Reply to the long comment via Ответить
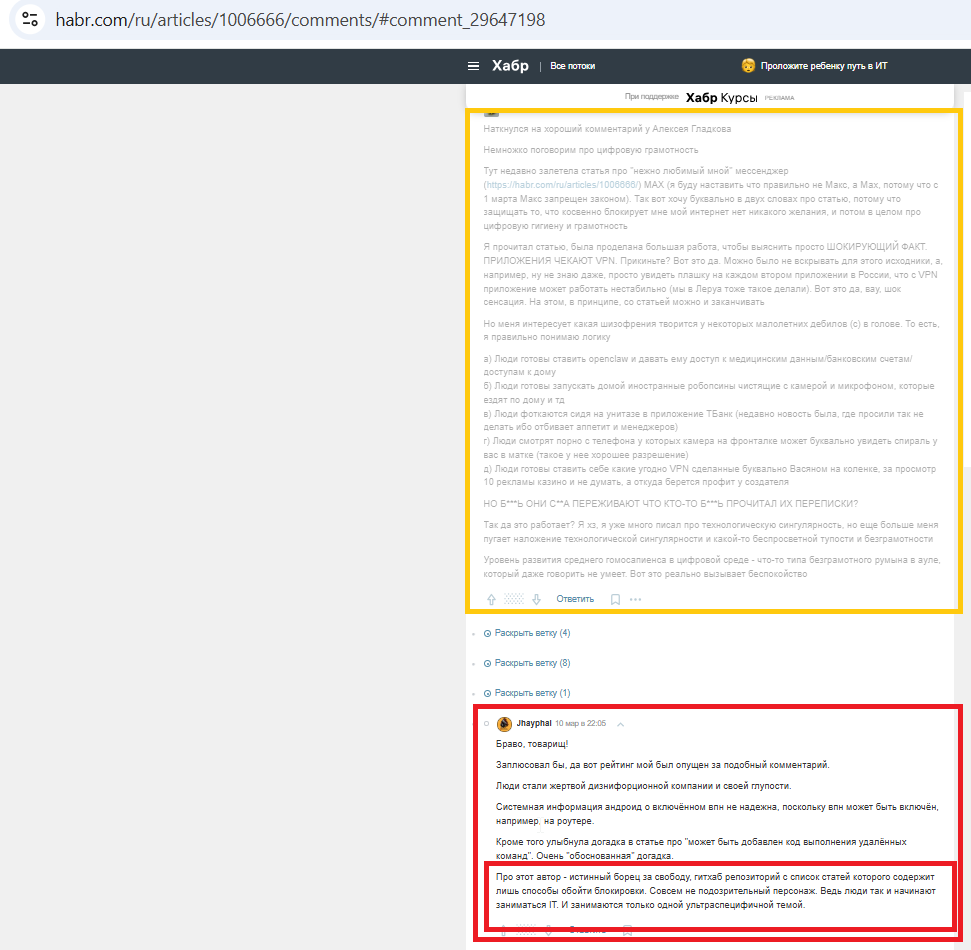 click(x=575, y=599)
